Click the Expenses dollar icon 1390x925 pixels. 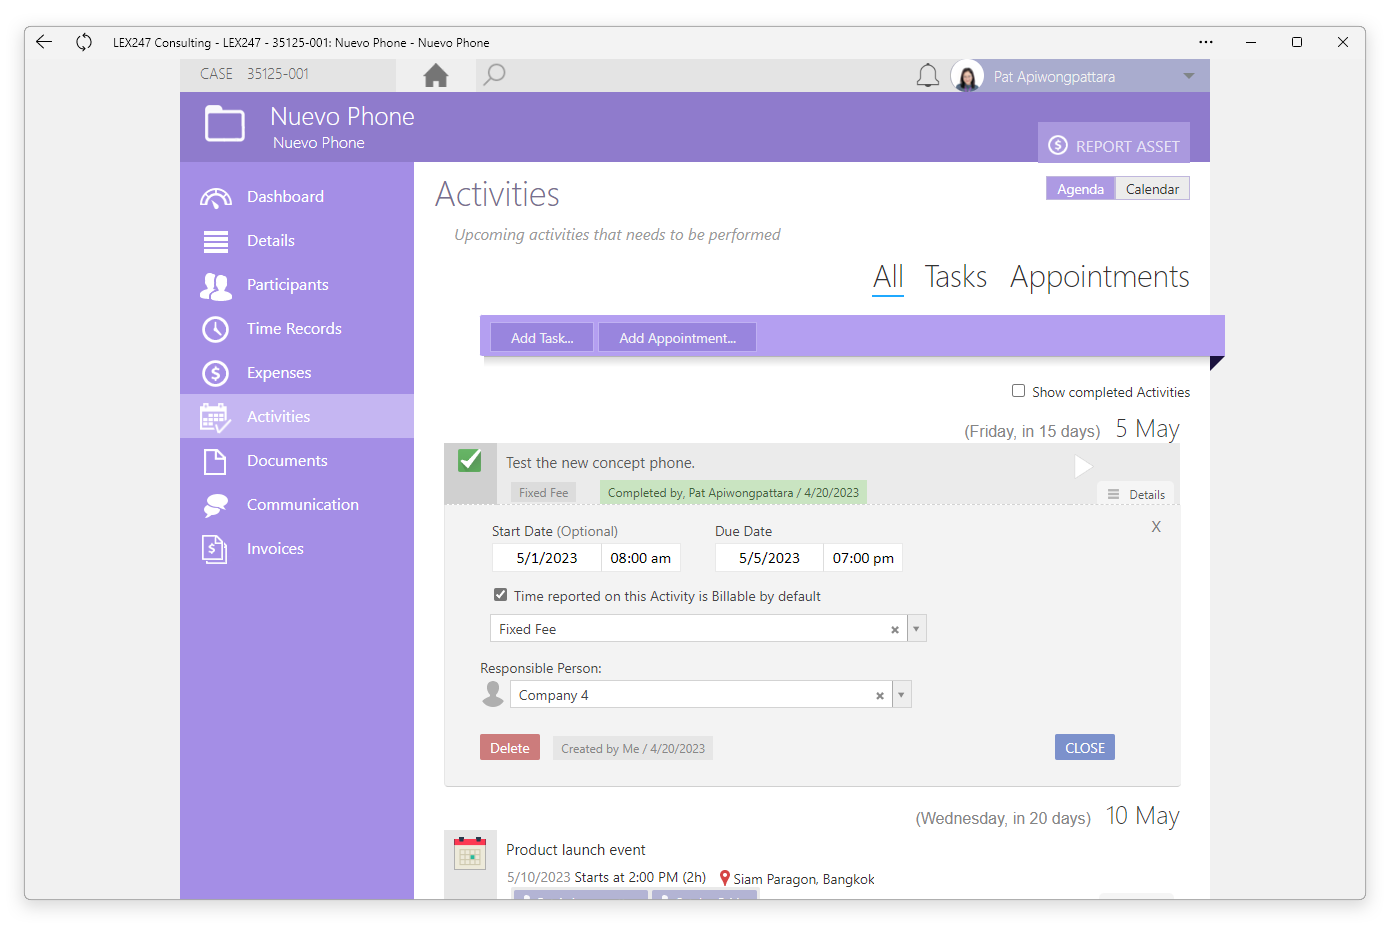pyautogui.click(x=216, y=373)
